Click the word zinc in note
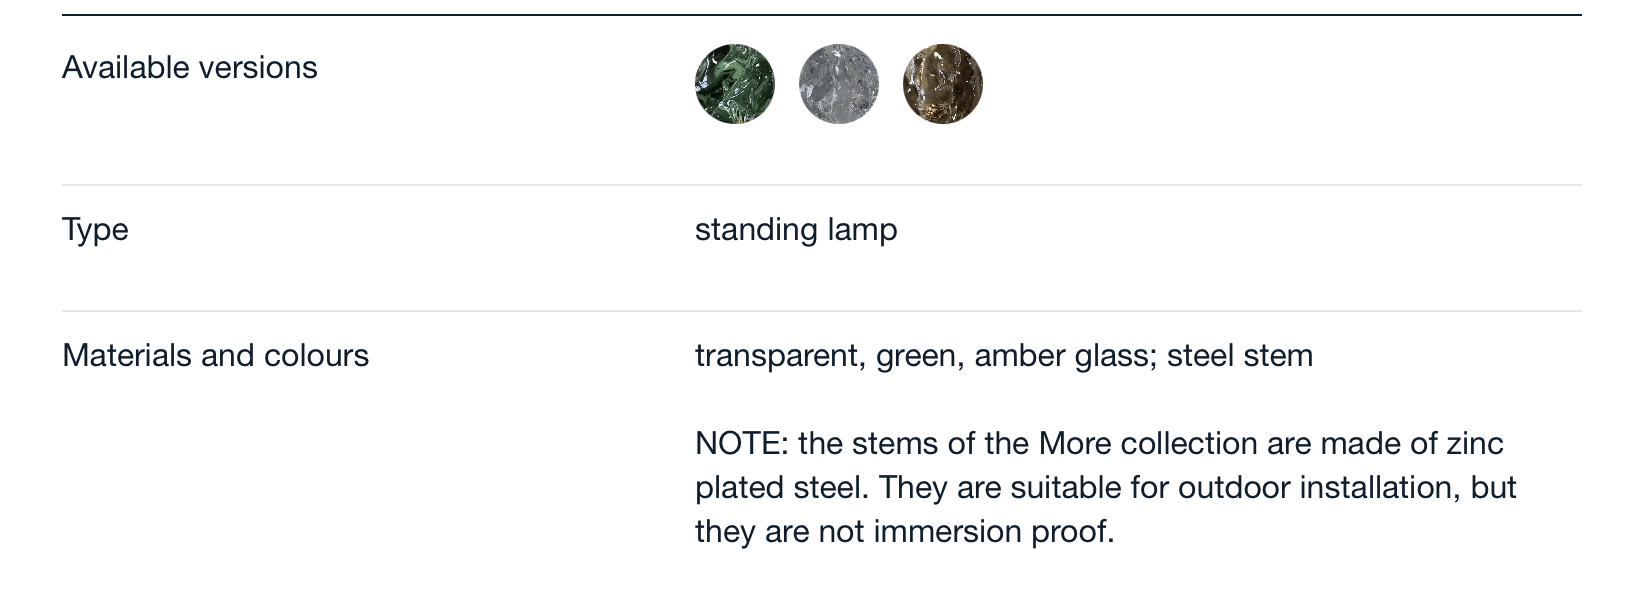The width and height of the screenshot is (1638, 606). 1475,444
